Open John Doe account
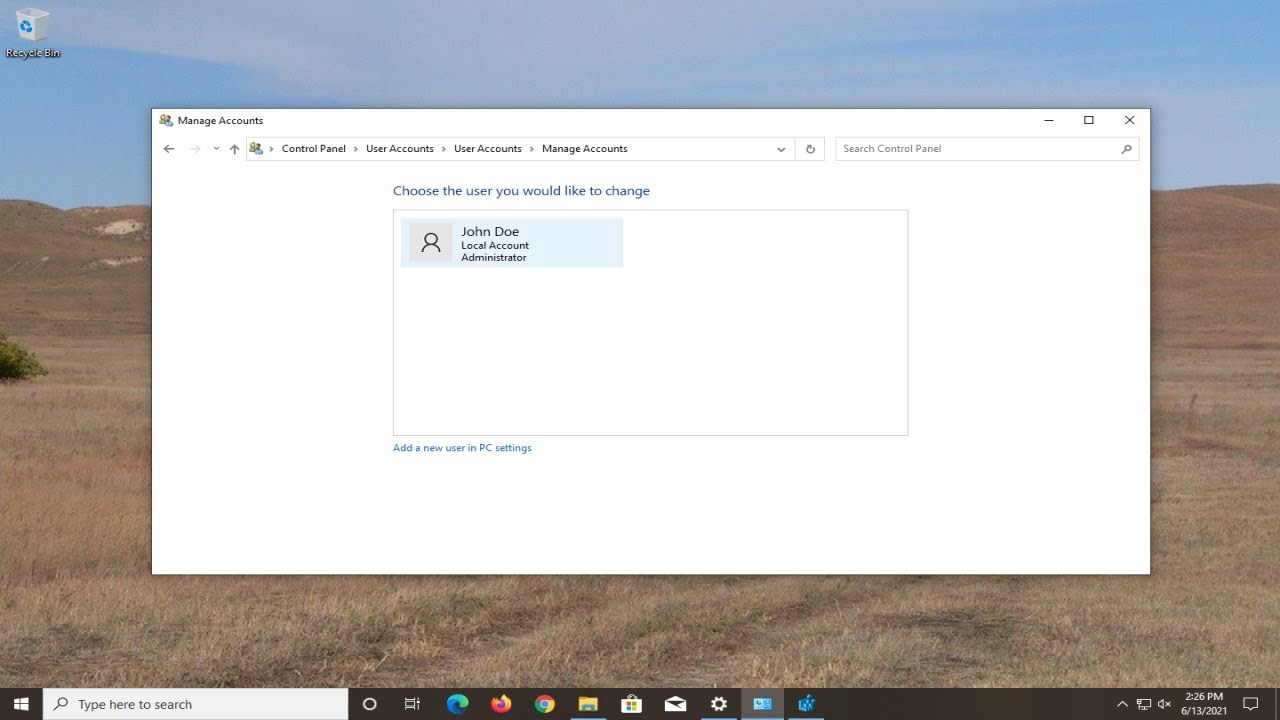1280x720 pixels. pos(512,243)
